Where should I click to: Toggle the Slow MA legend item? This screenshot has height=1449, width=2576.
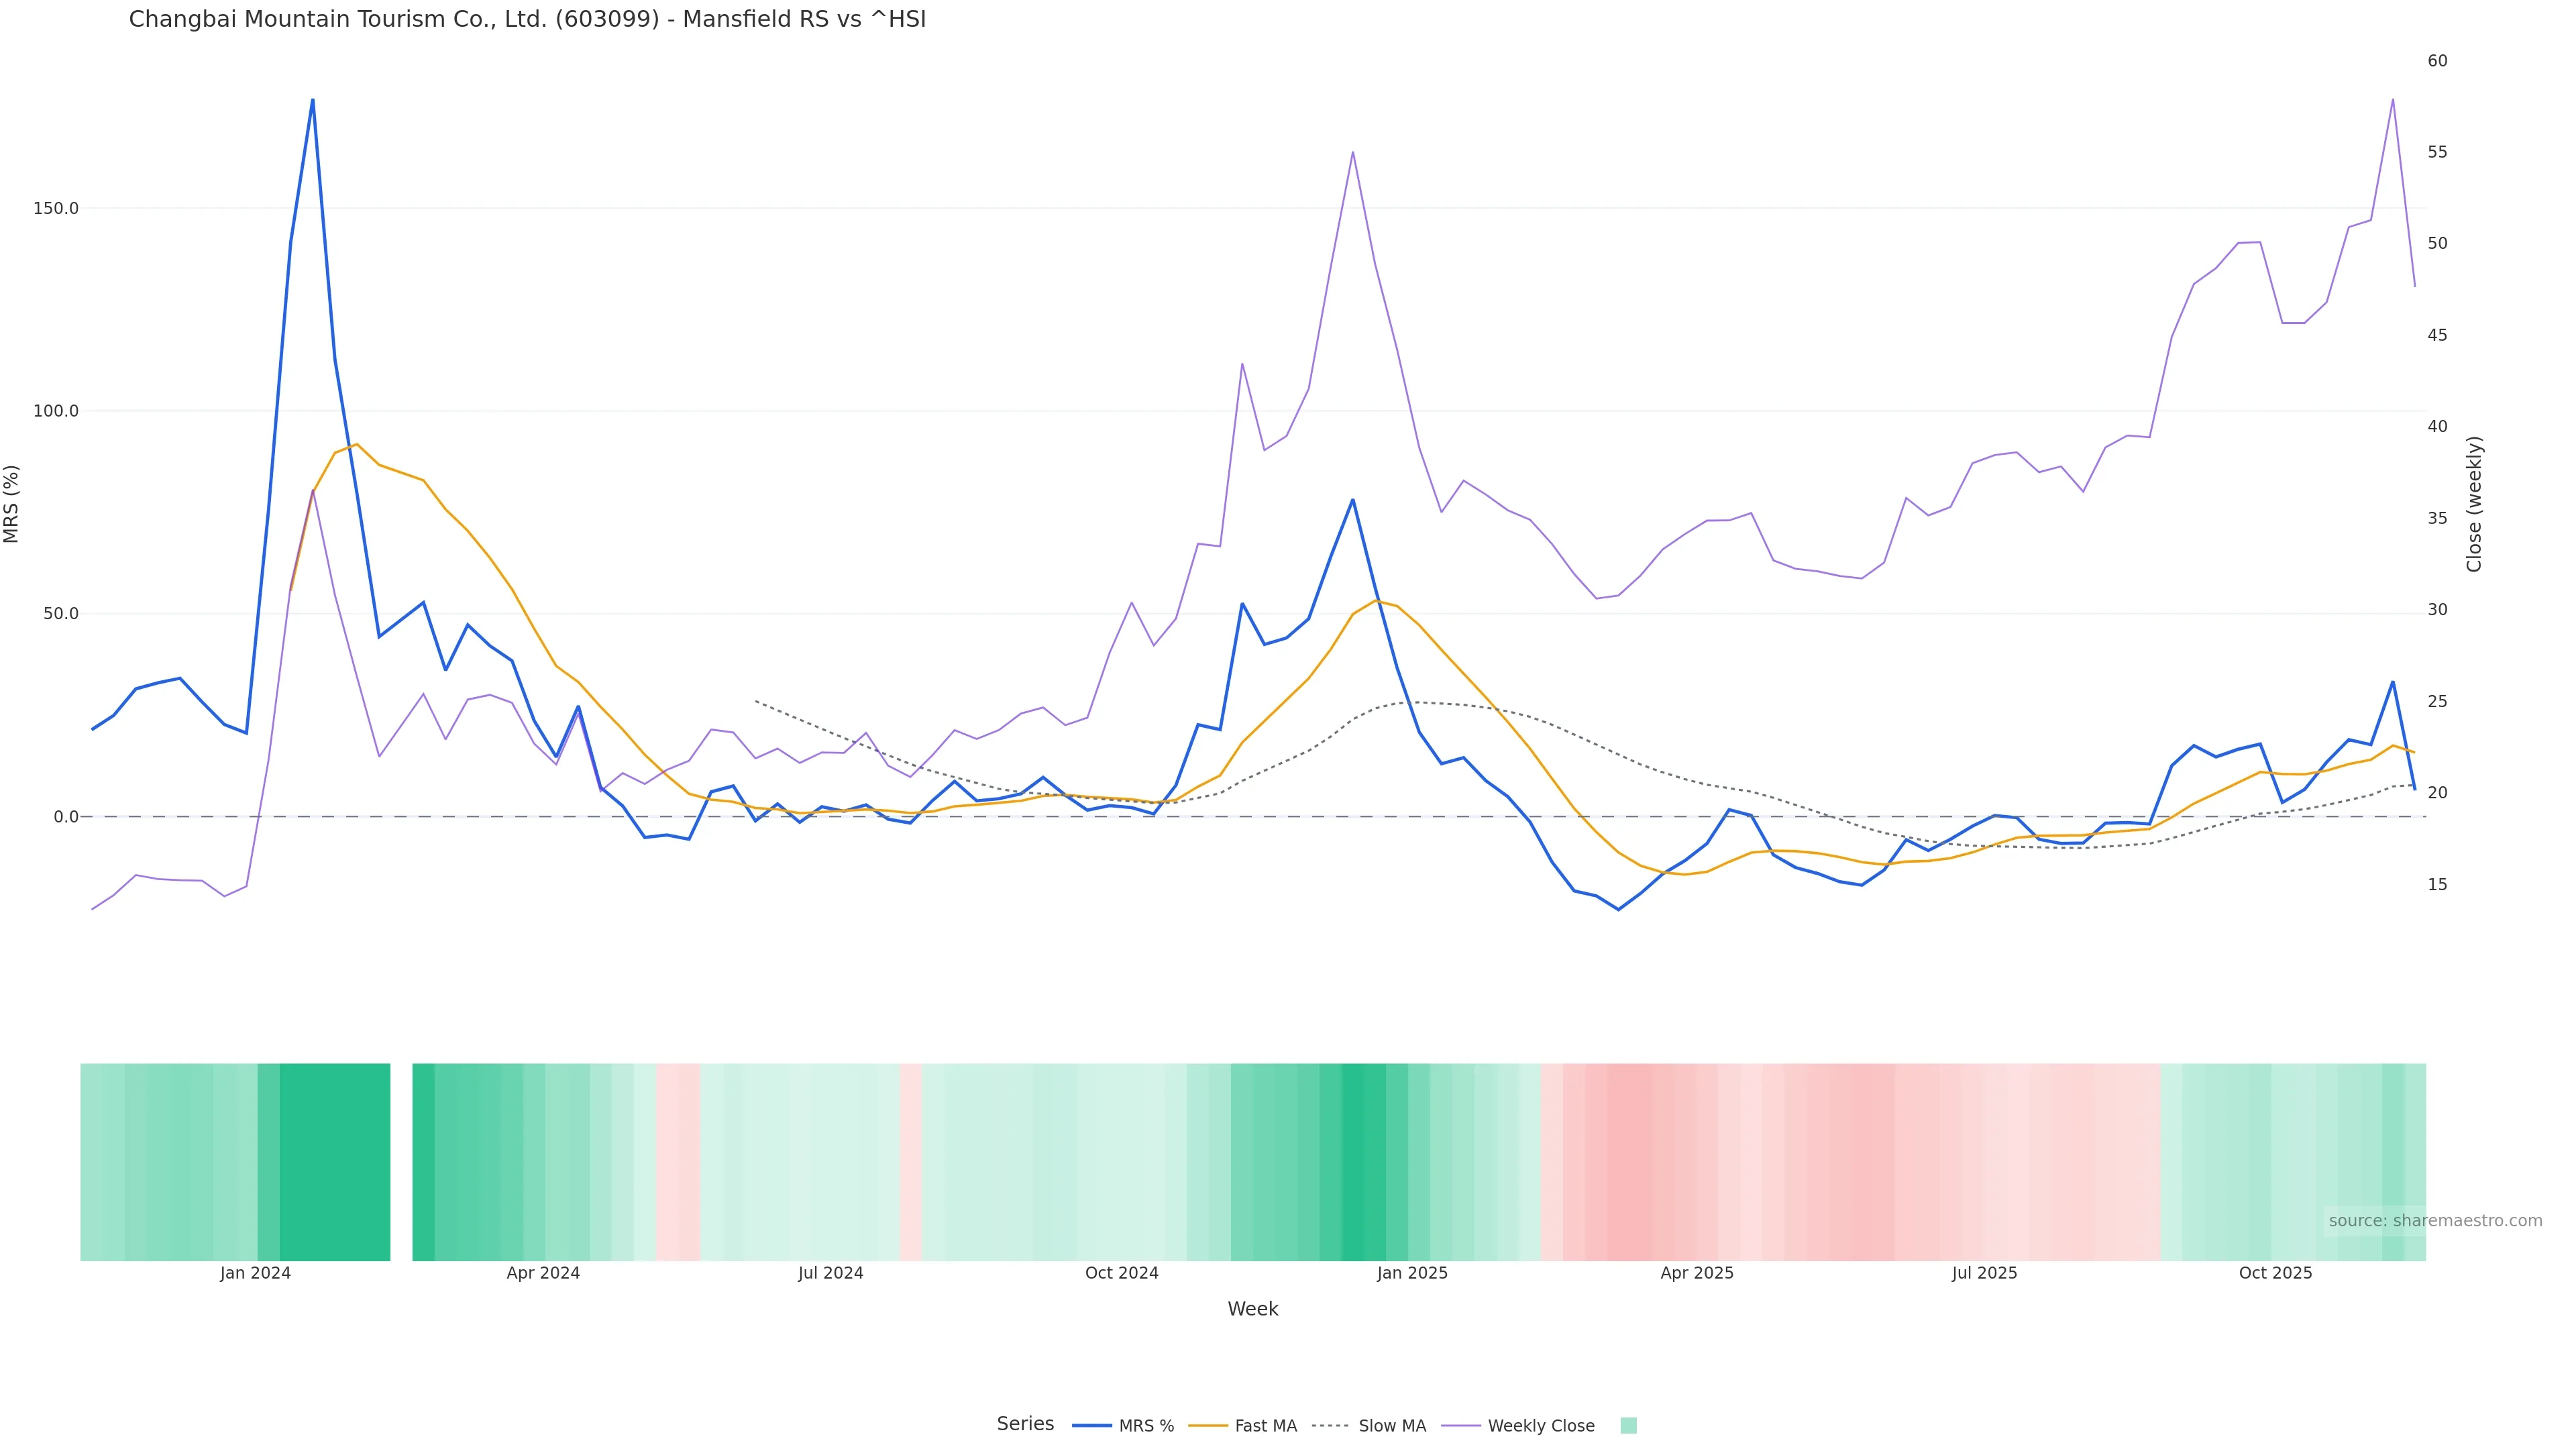point(1392,1426)
